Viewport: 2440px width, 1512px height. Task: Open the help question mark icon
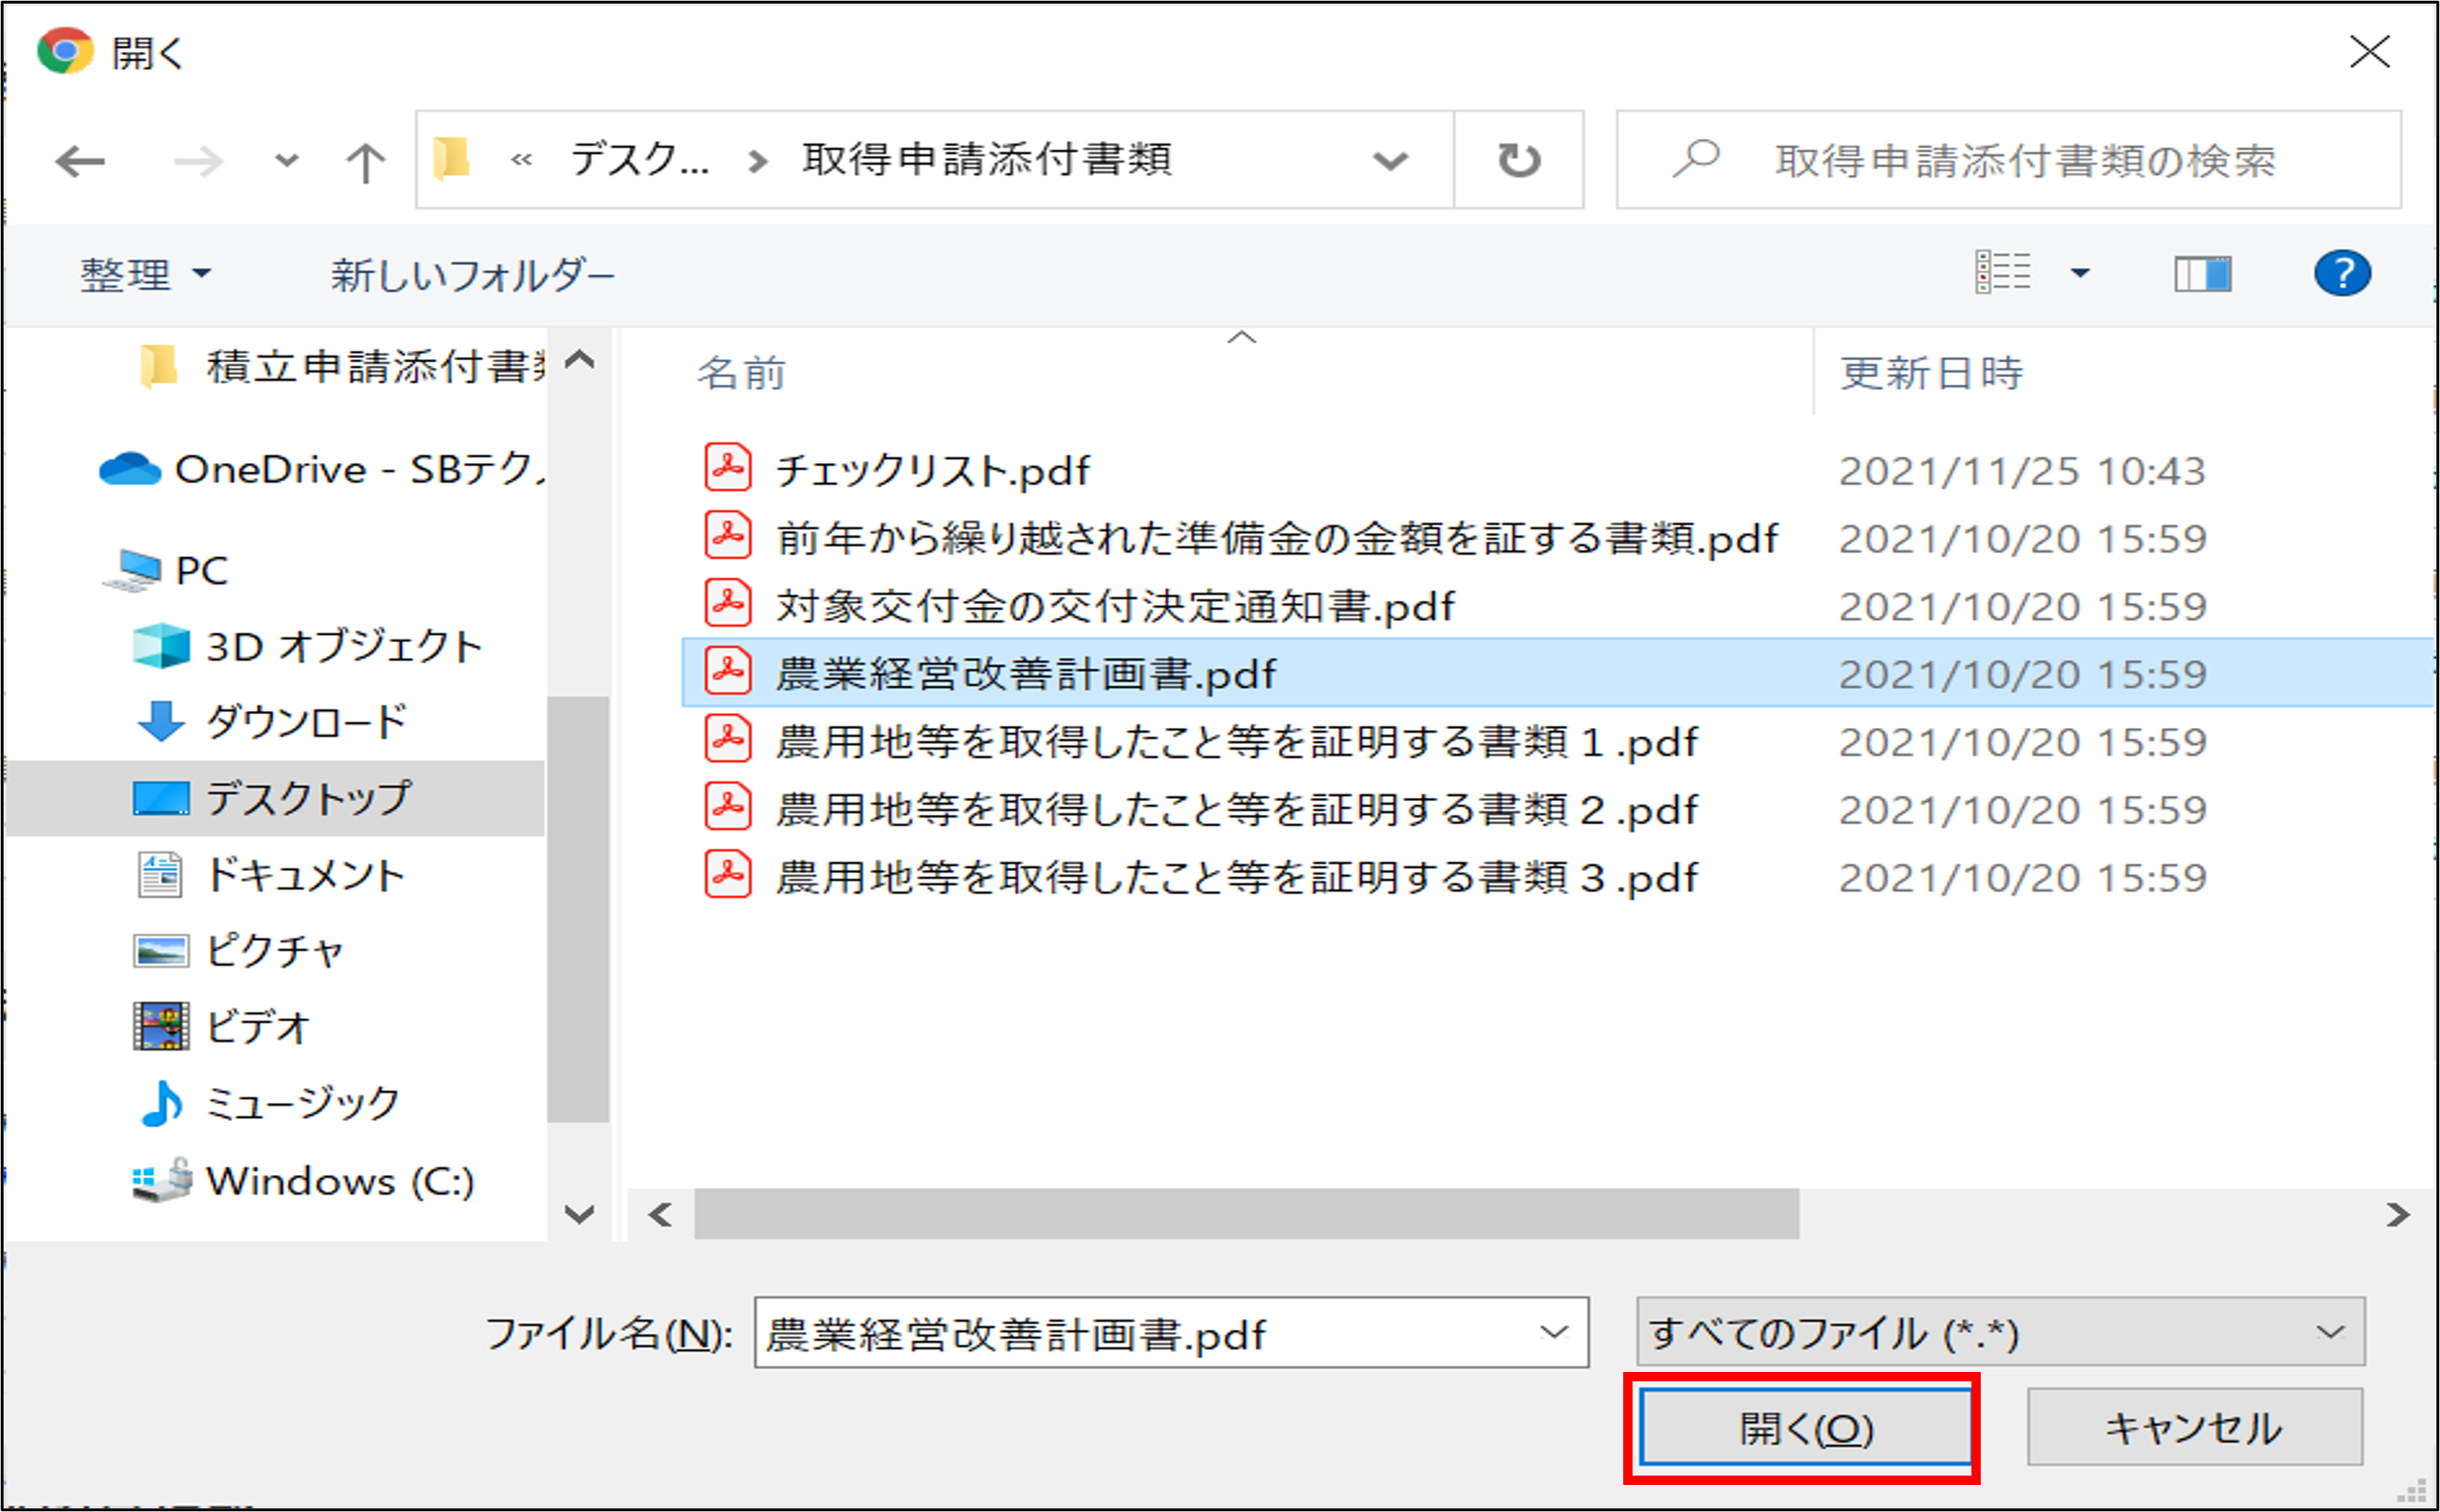[x=2342, y=273]
